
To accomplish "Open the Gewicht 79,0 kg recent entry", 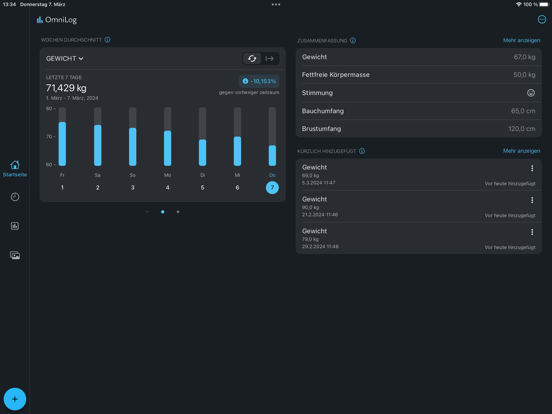I will point(419,238).
